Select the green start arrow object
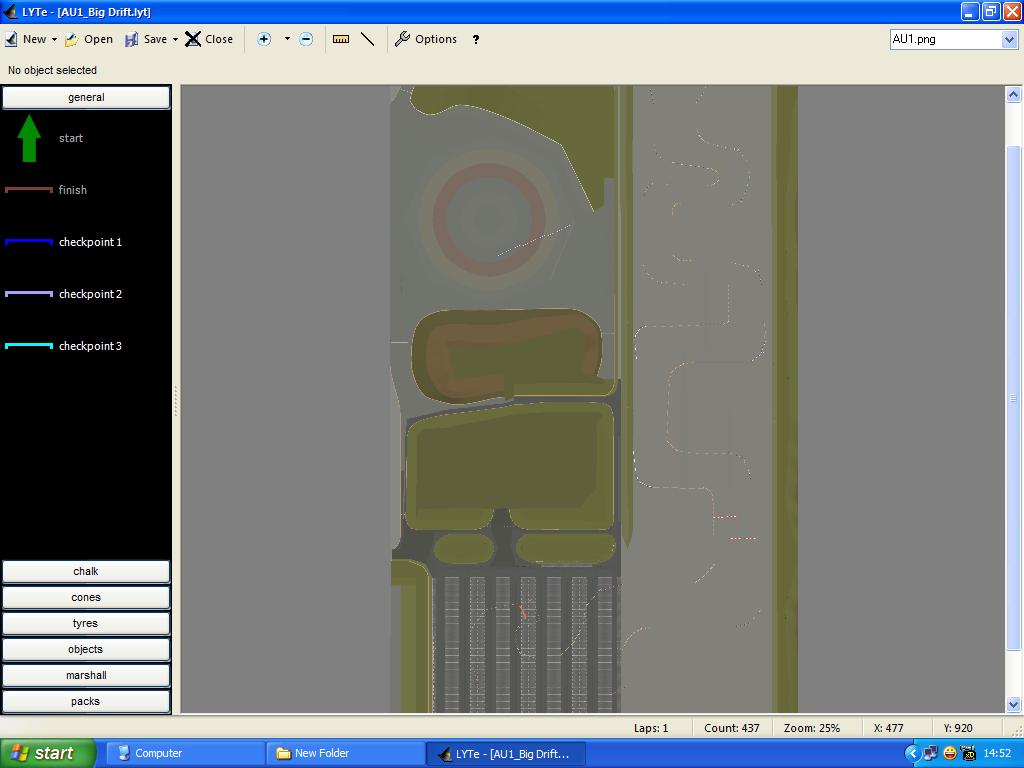The width and height of the screenshot is (1024, 768). pyautogui.click(x=29, y=138)
